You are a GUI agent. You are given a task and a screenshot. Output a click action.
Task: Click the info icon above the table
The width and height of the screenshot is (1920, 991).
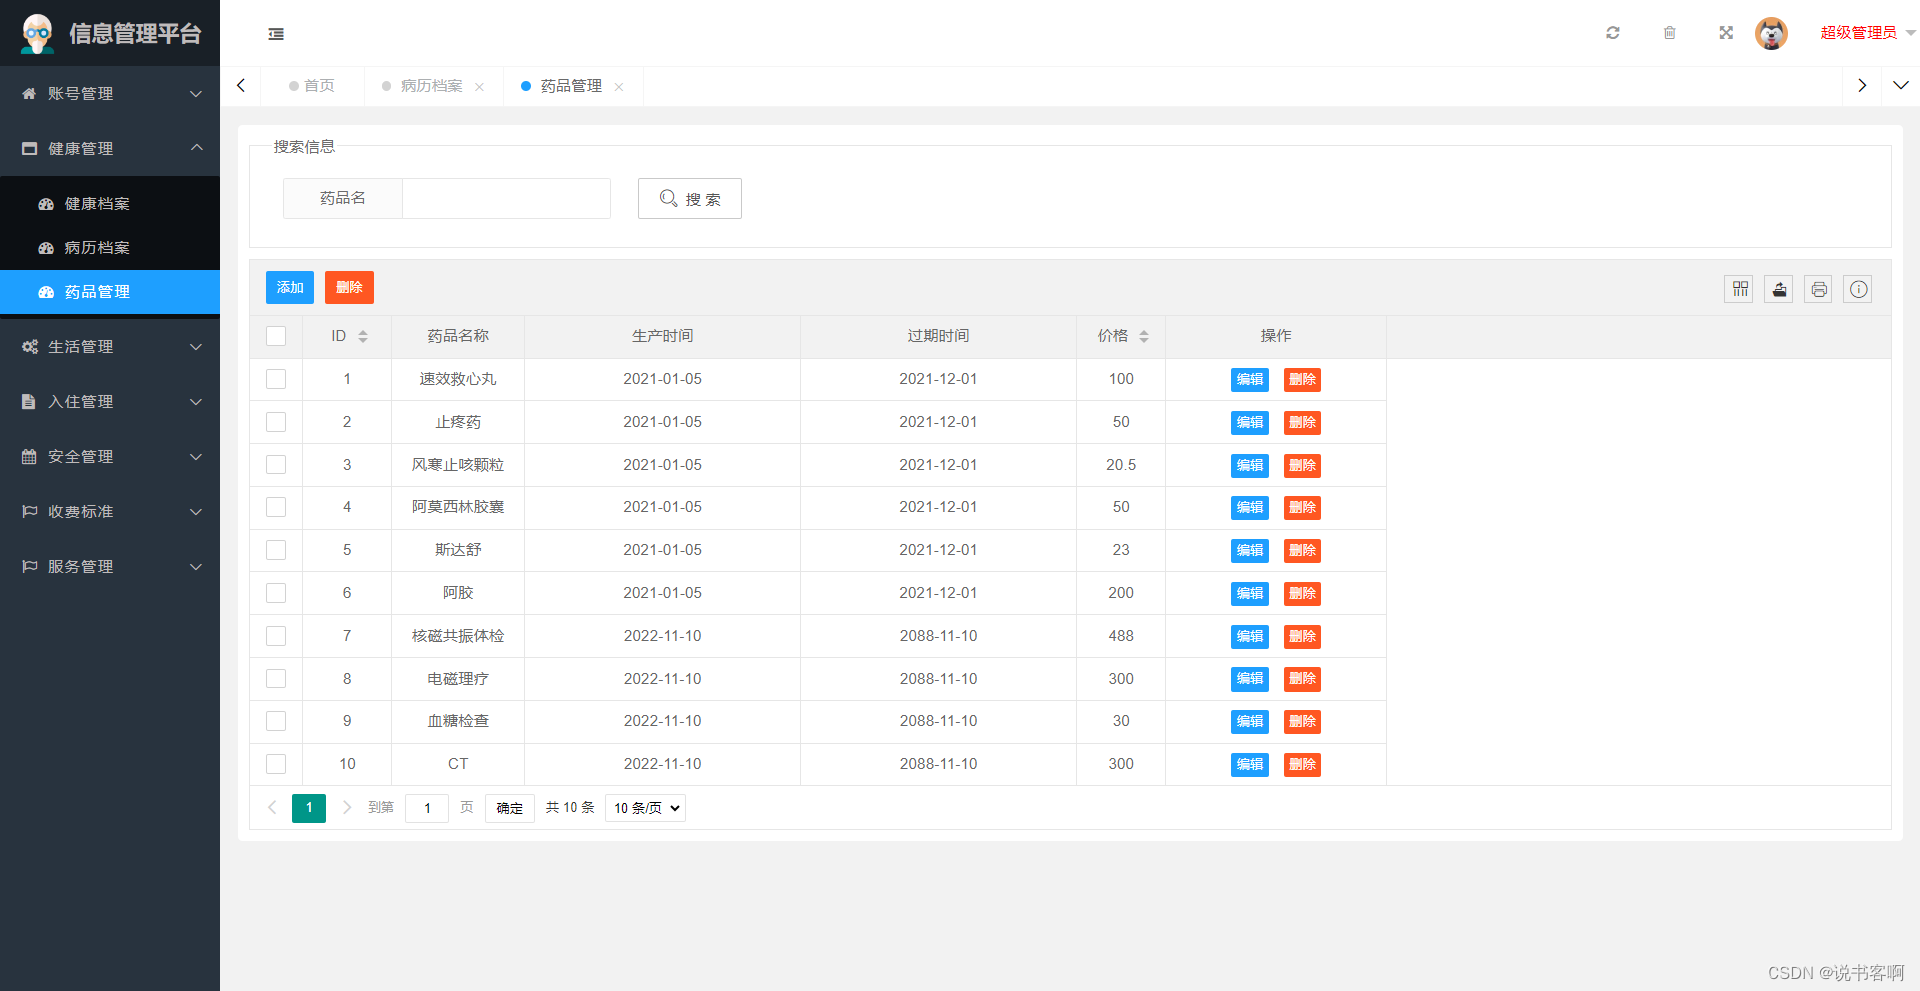1858,289
